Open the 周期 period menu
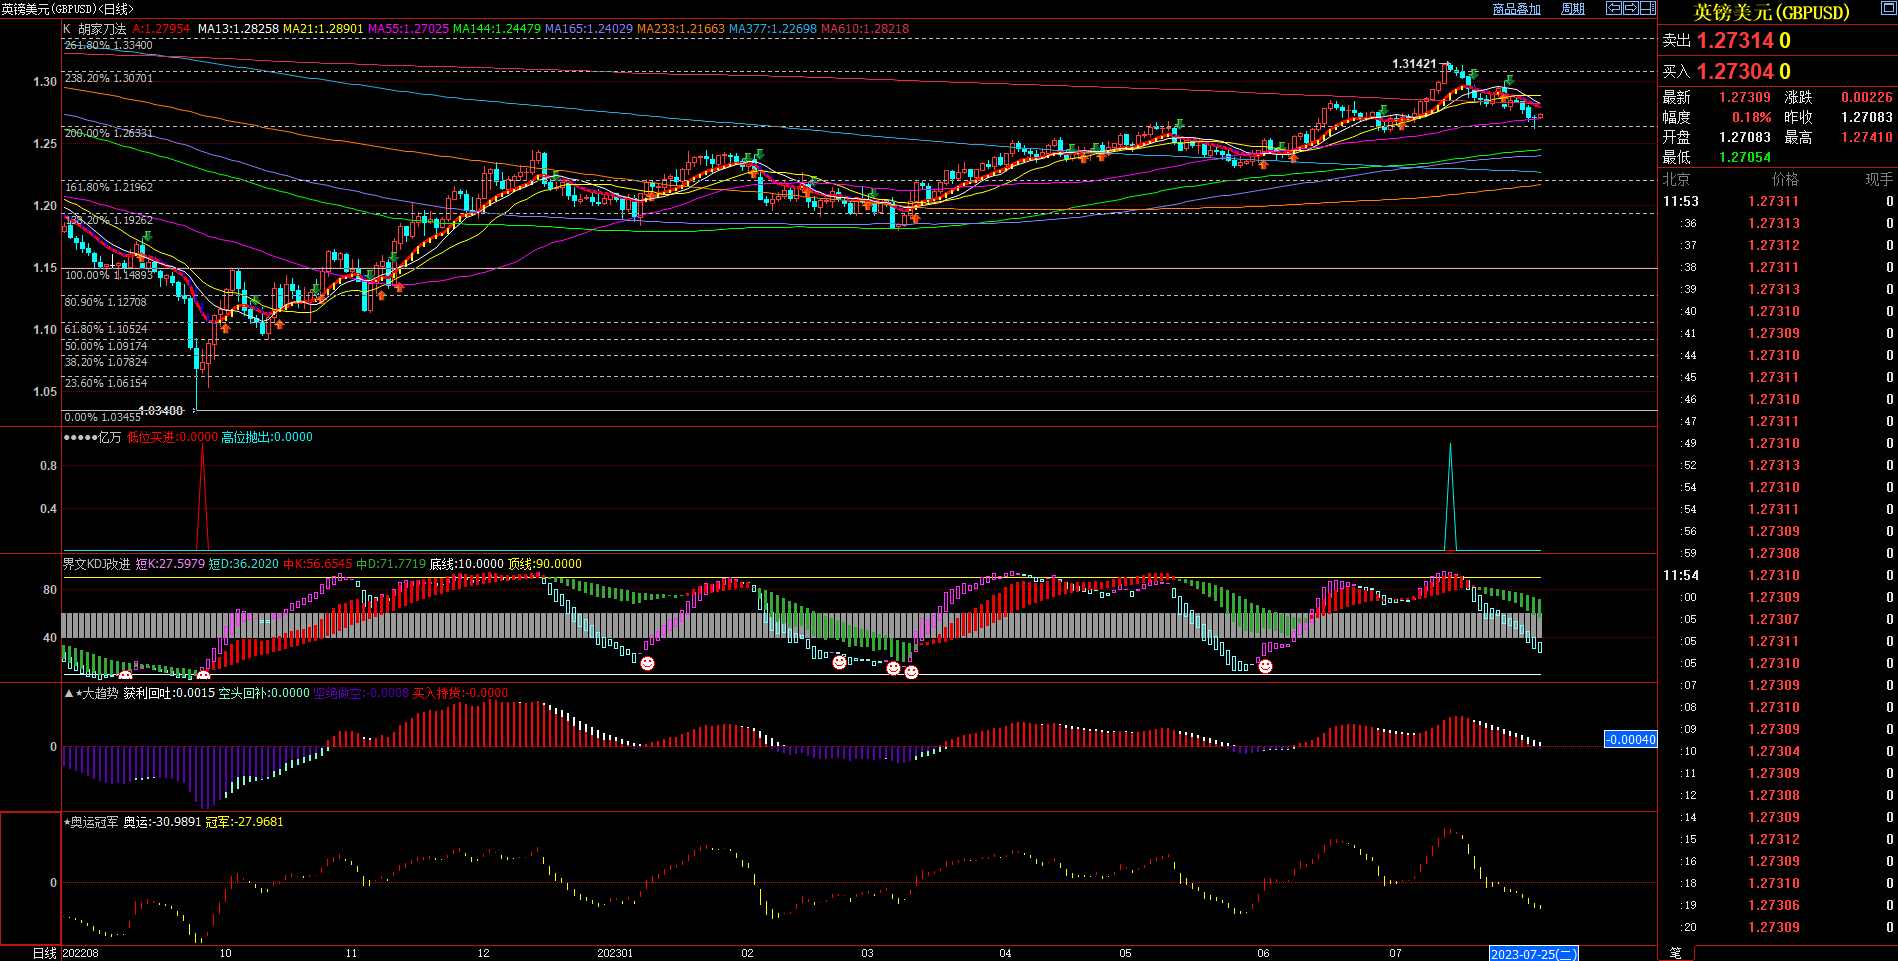 1573,9
